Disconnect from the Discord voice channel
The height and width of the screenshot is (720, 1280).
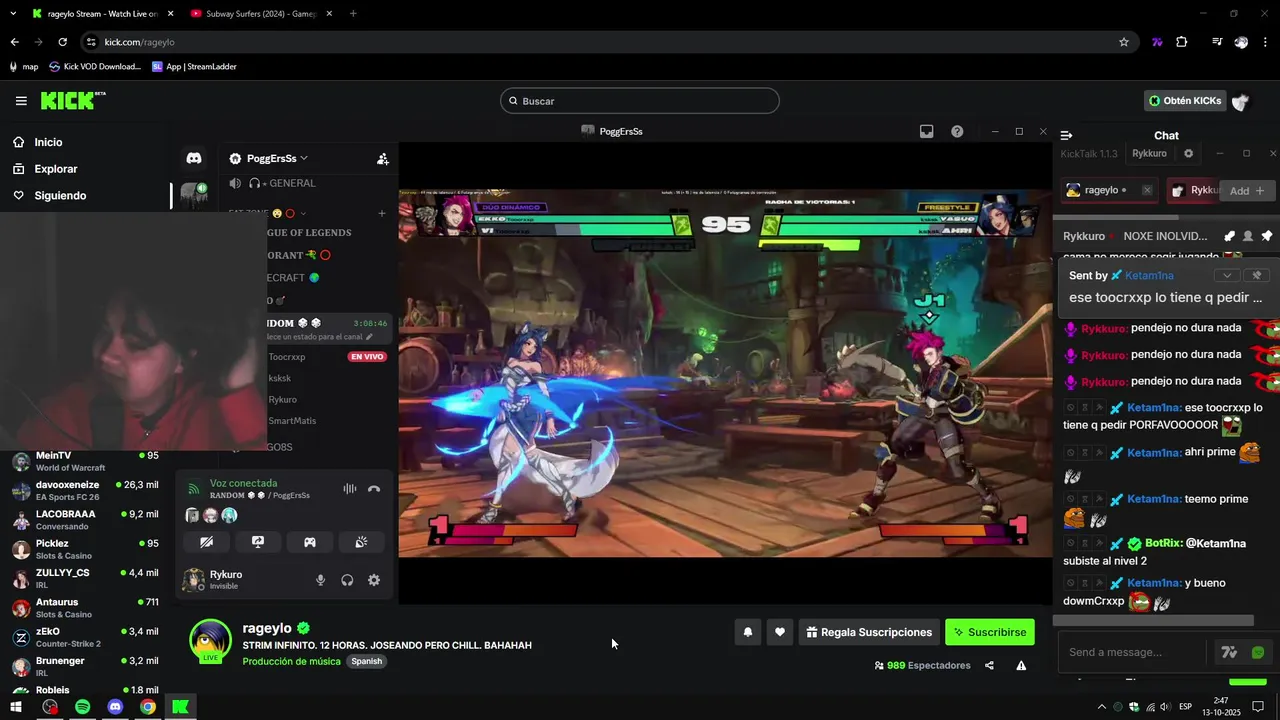(374, 489)
